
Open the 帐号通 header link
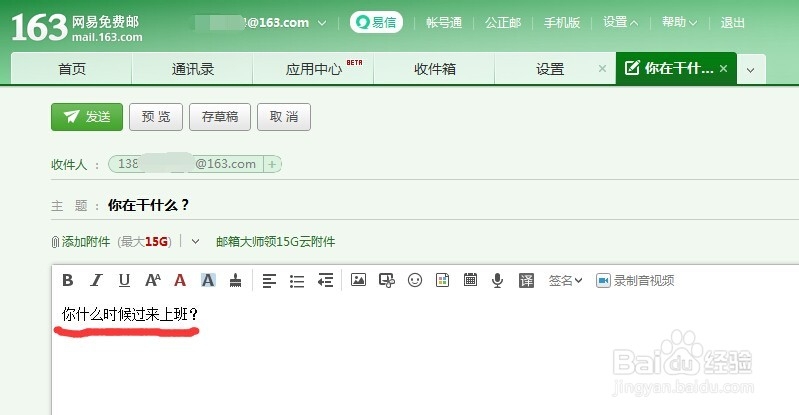click(444, 22)
